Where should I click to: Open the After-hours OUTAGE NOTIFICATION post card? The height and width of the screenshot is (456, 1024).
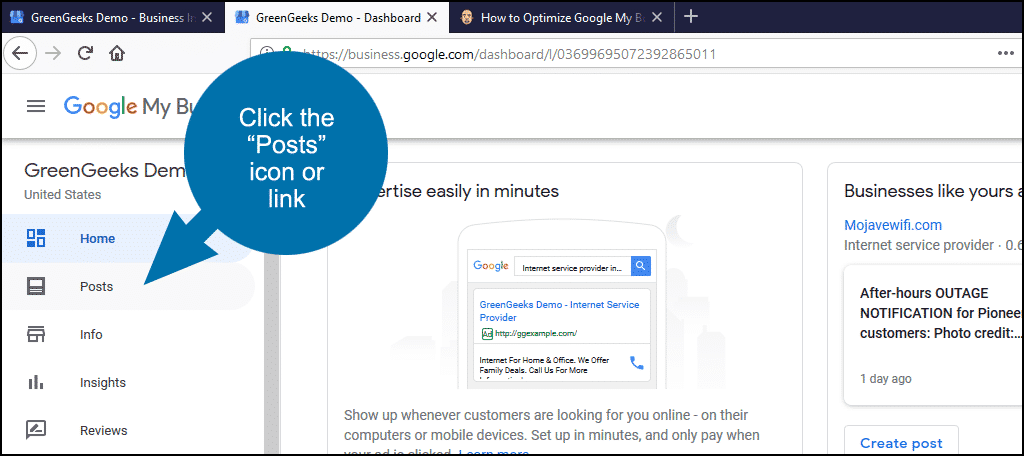(934, 335)
